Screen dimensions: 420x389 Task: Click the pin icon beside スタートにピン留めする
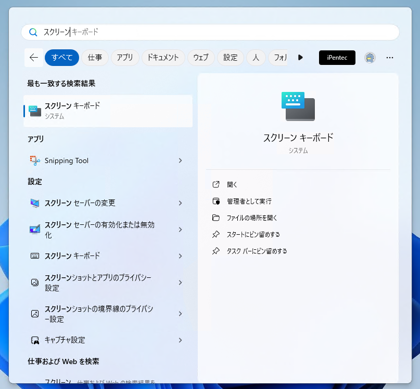coord(216,234)
